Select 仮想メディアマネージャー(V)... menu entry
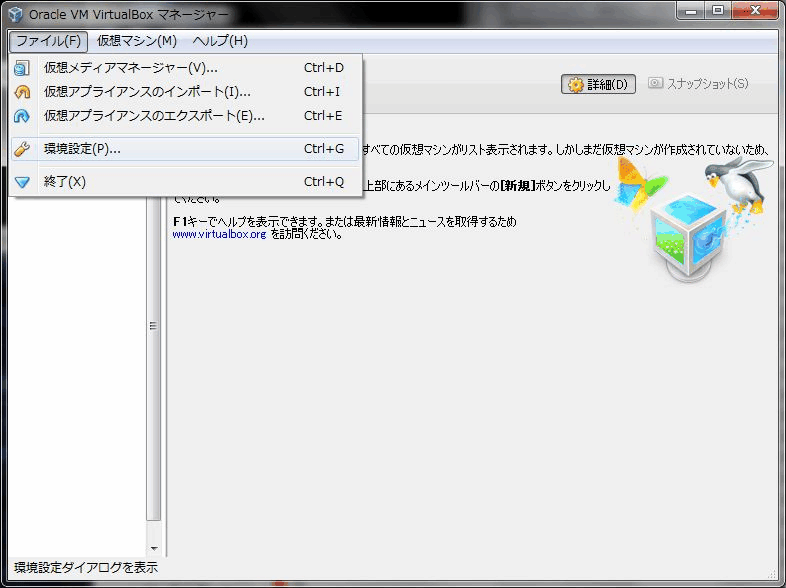The height and width of the screenshot is (588, 786). click(x=185, y=68)
